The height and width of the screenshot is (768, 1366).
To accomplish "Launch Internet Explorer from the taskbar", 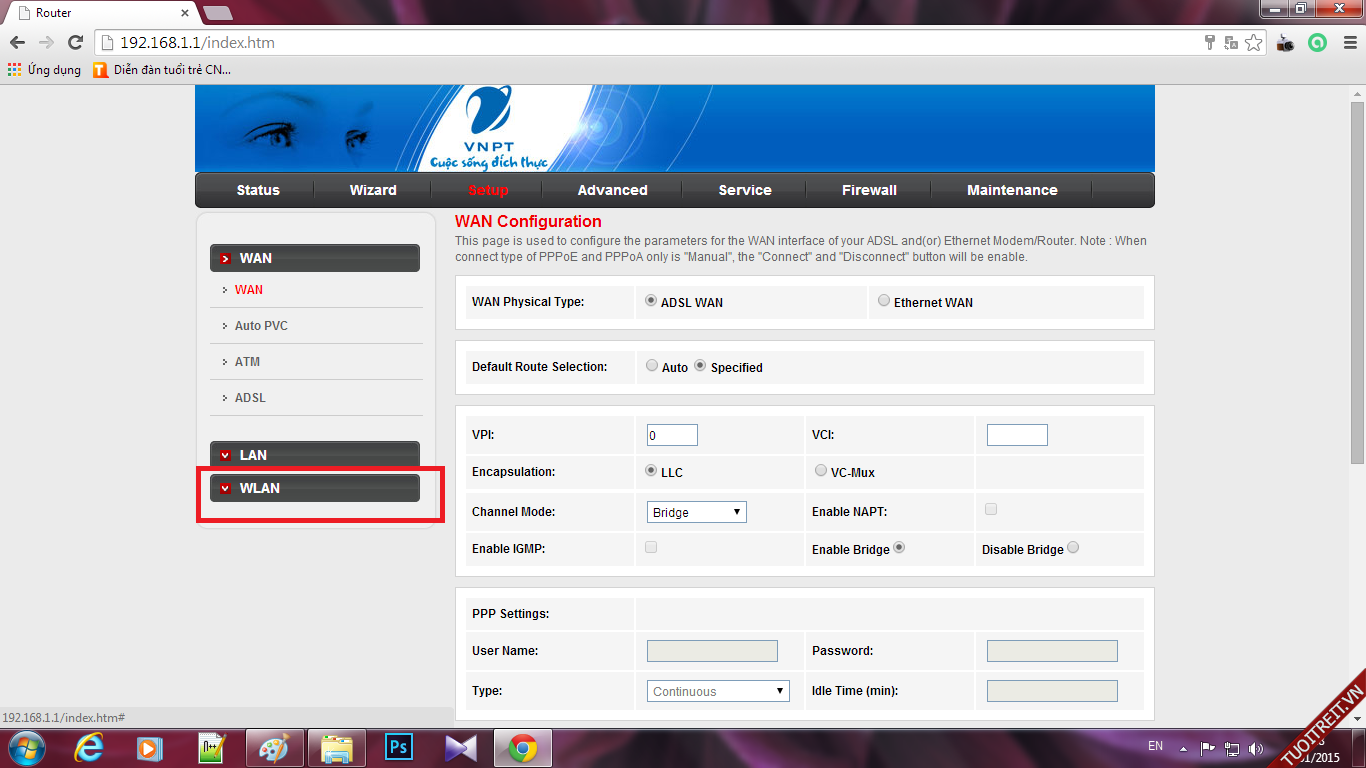I will click(90, 747).
